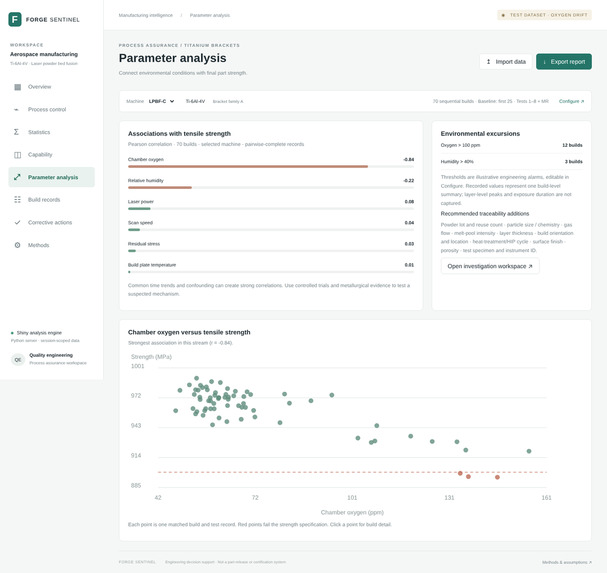
Task: Open the Configure link
Action: [571, 101]
